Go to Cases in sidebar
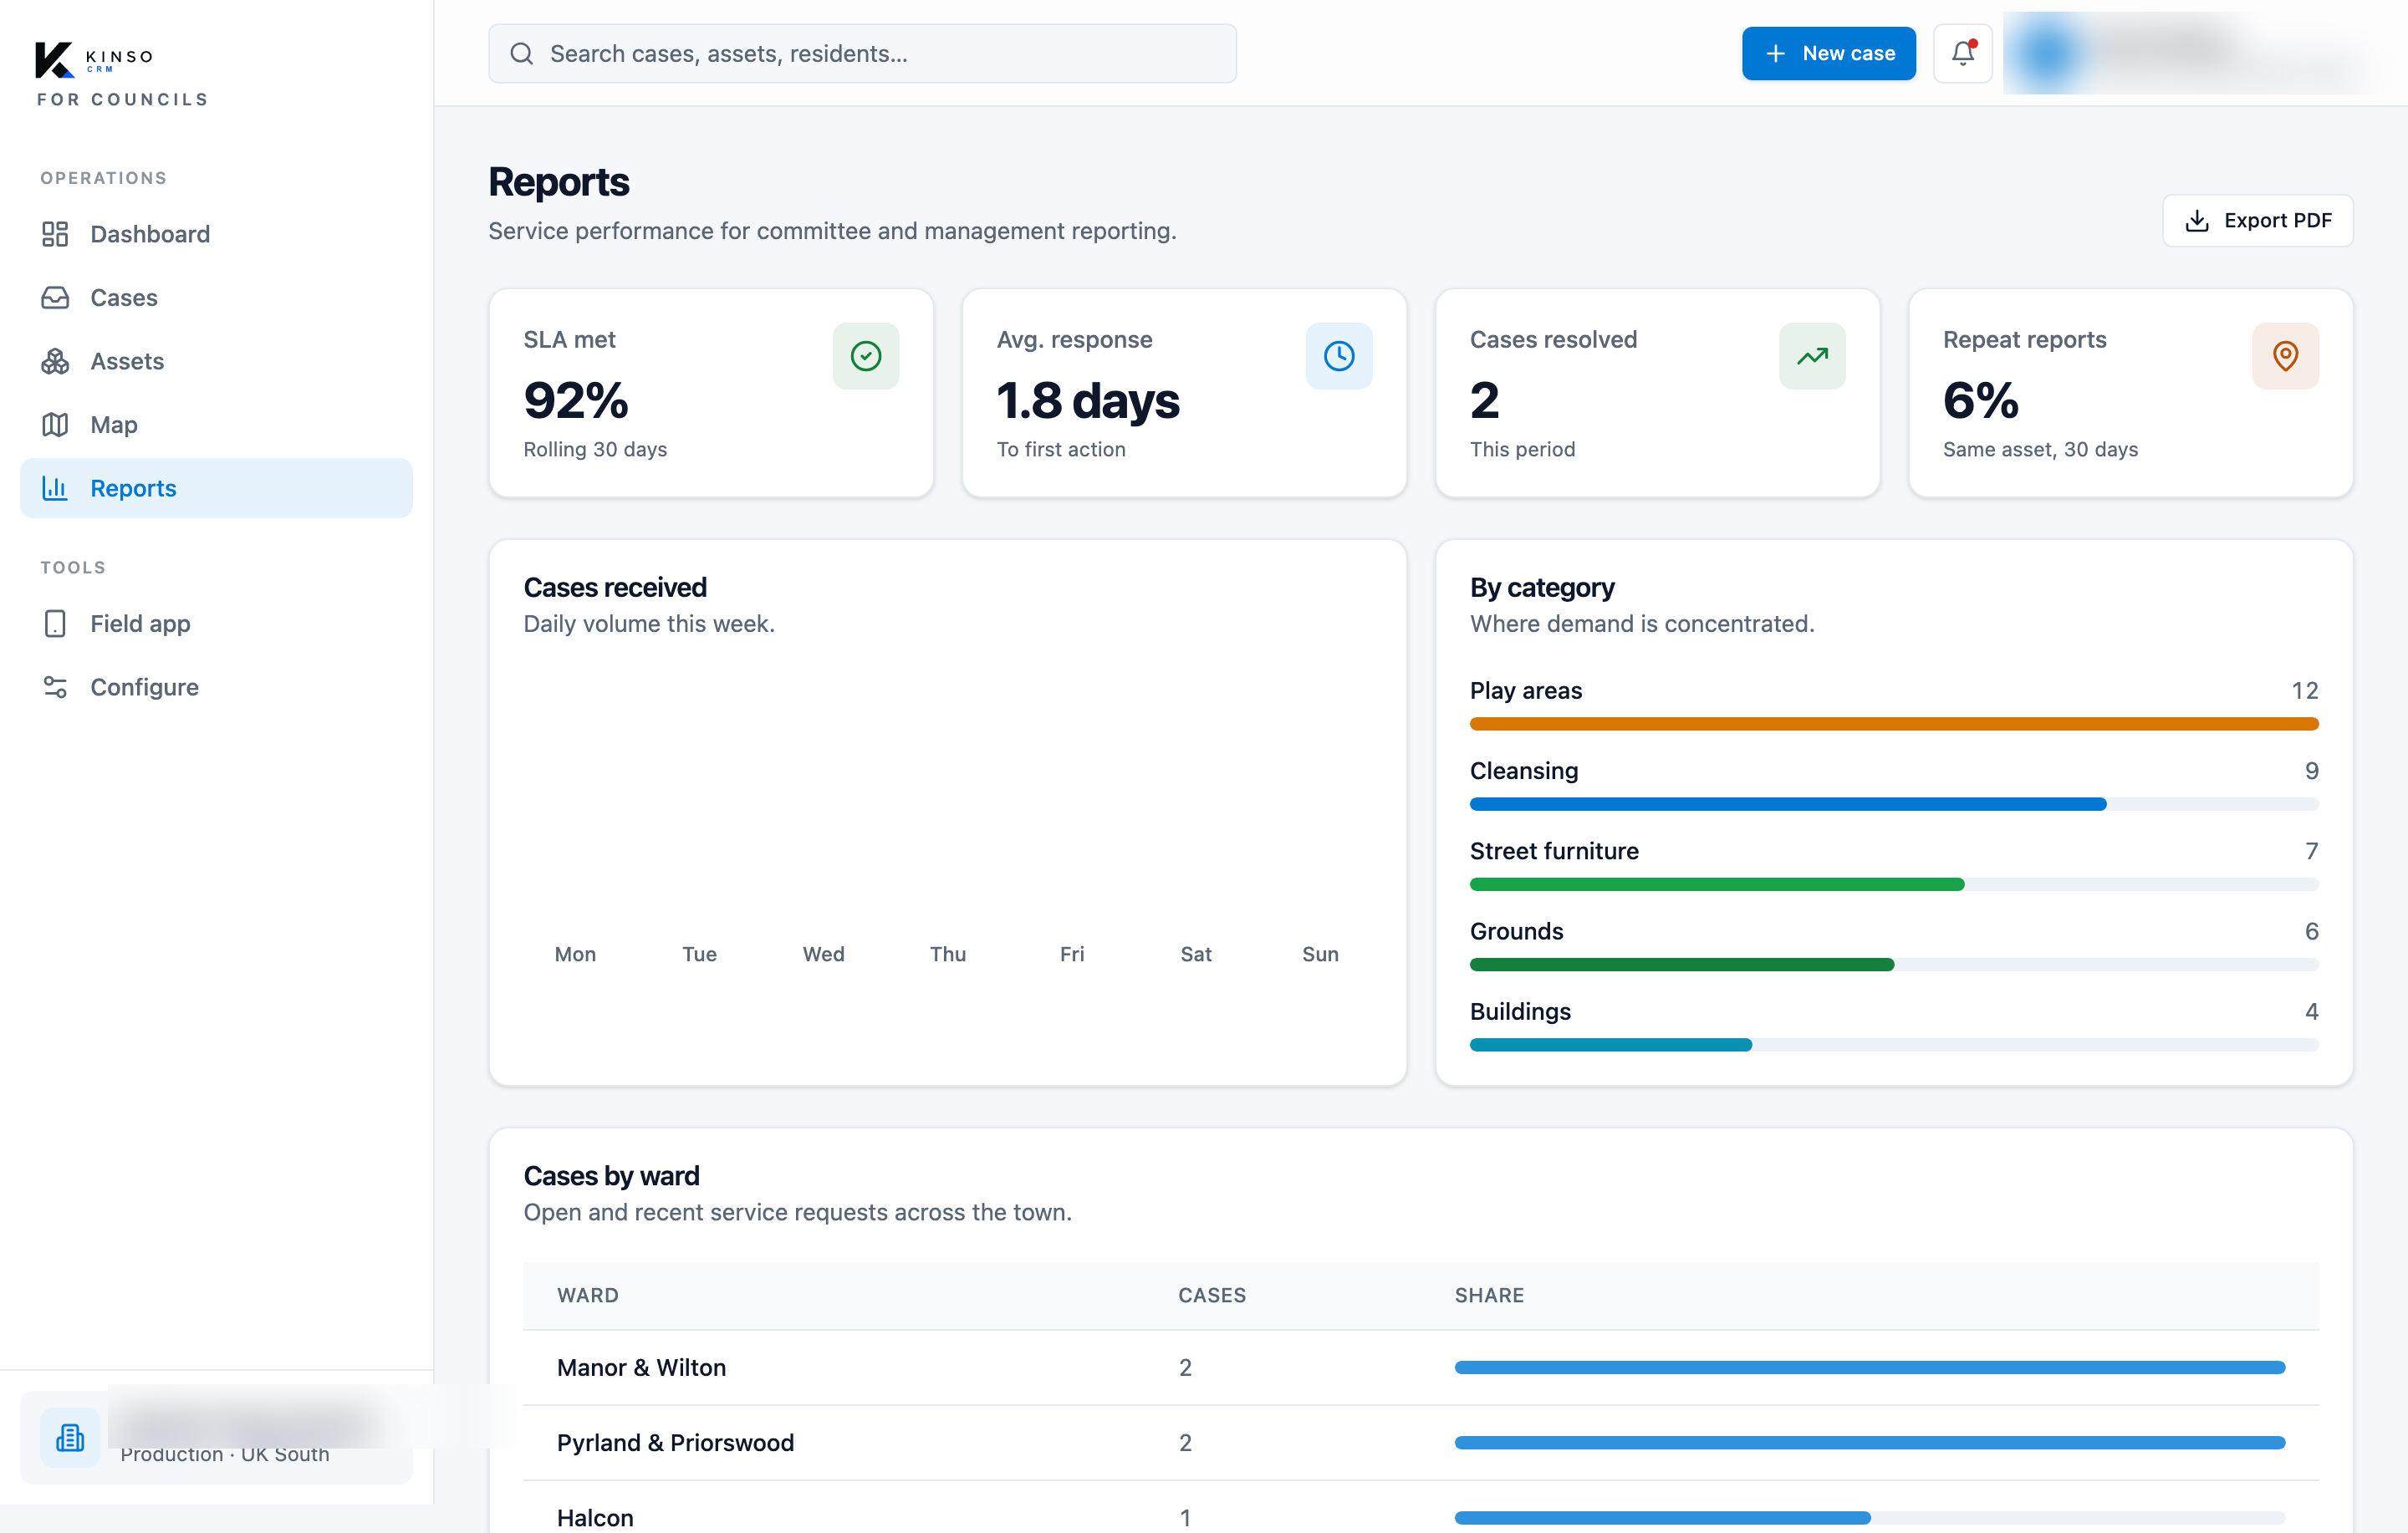 click(216, 298)
